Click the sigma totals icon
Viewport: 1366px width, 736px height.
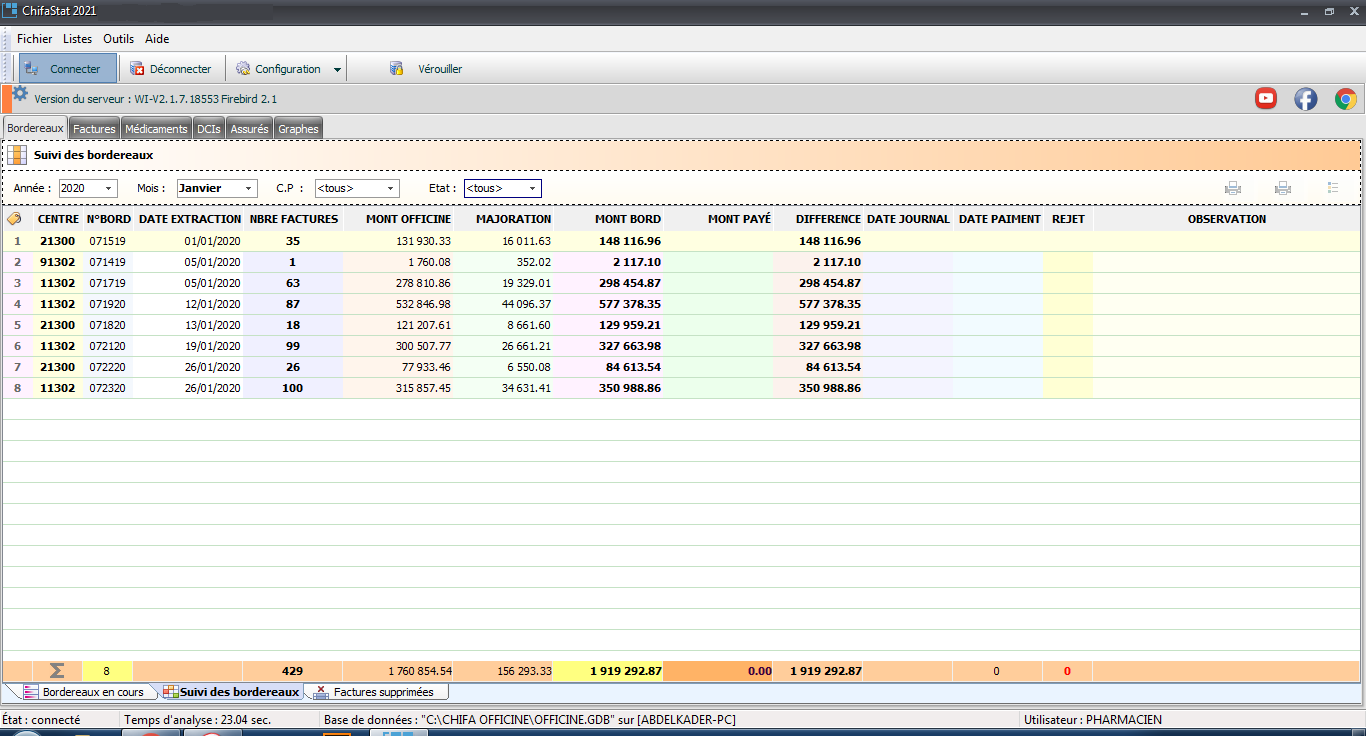point(57,672)
